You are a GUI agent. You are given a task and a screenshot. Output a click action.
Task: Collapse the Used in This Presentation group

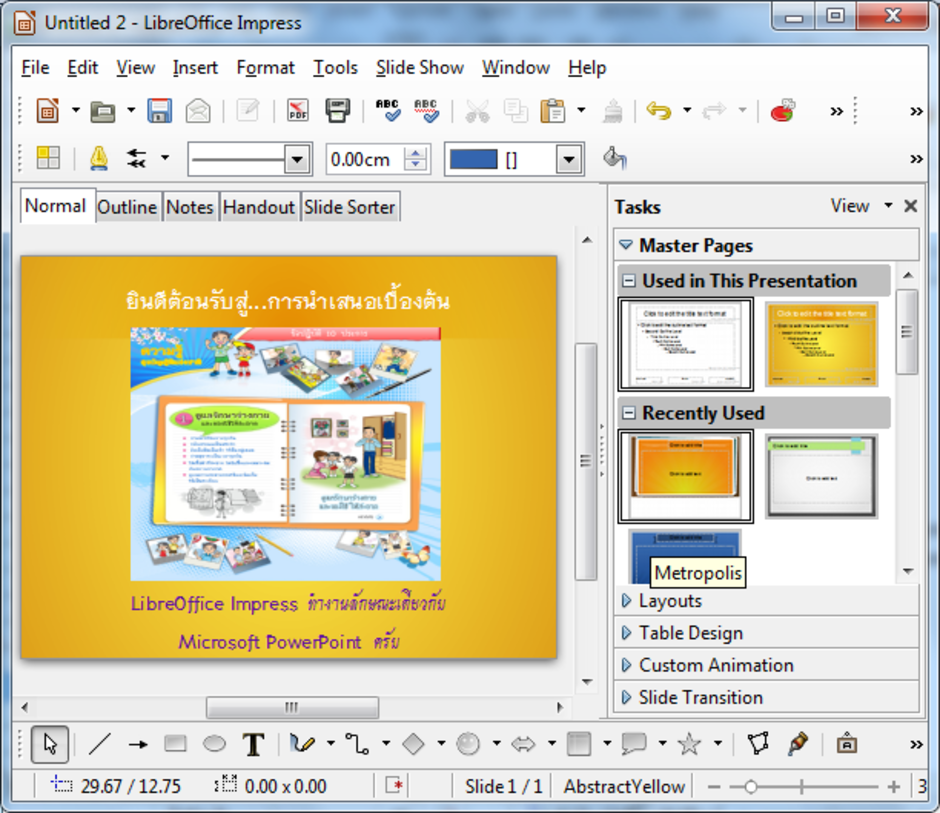628,281
